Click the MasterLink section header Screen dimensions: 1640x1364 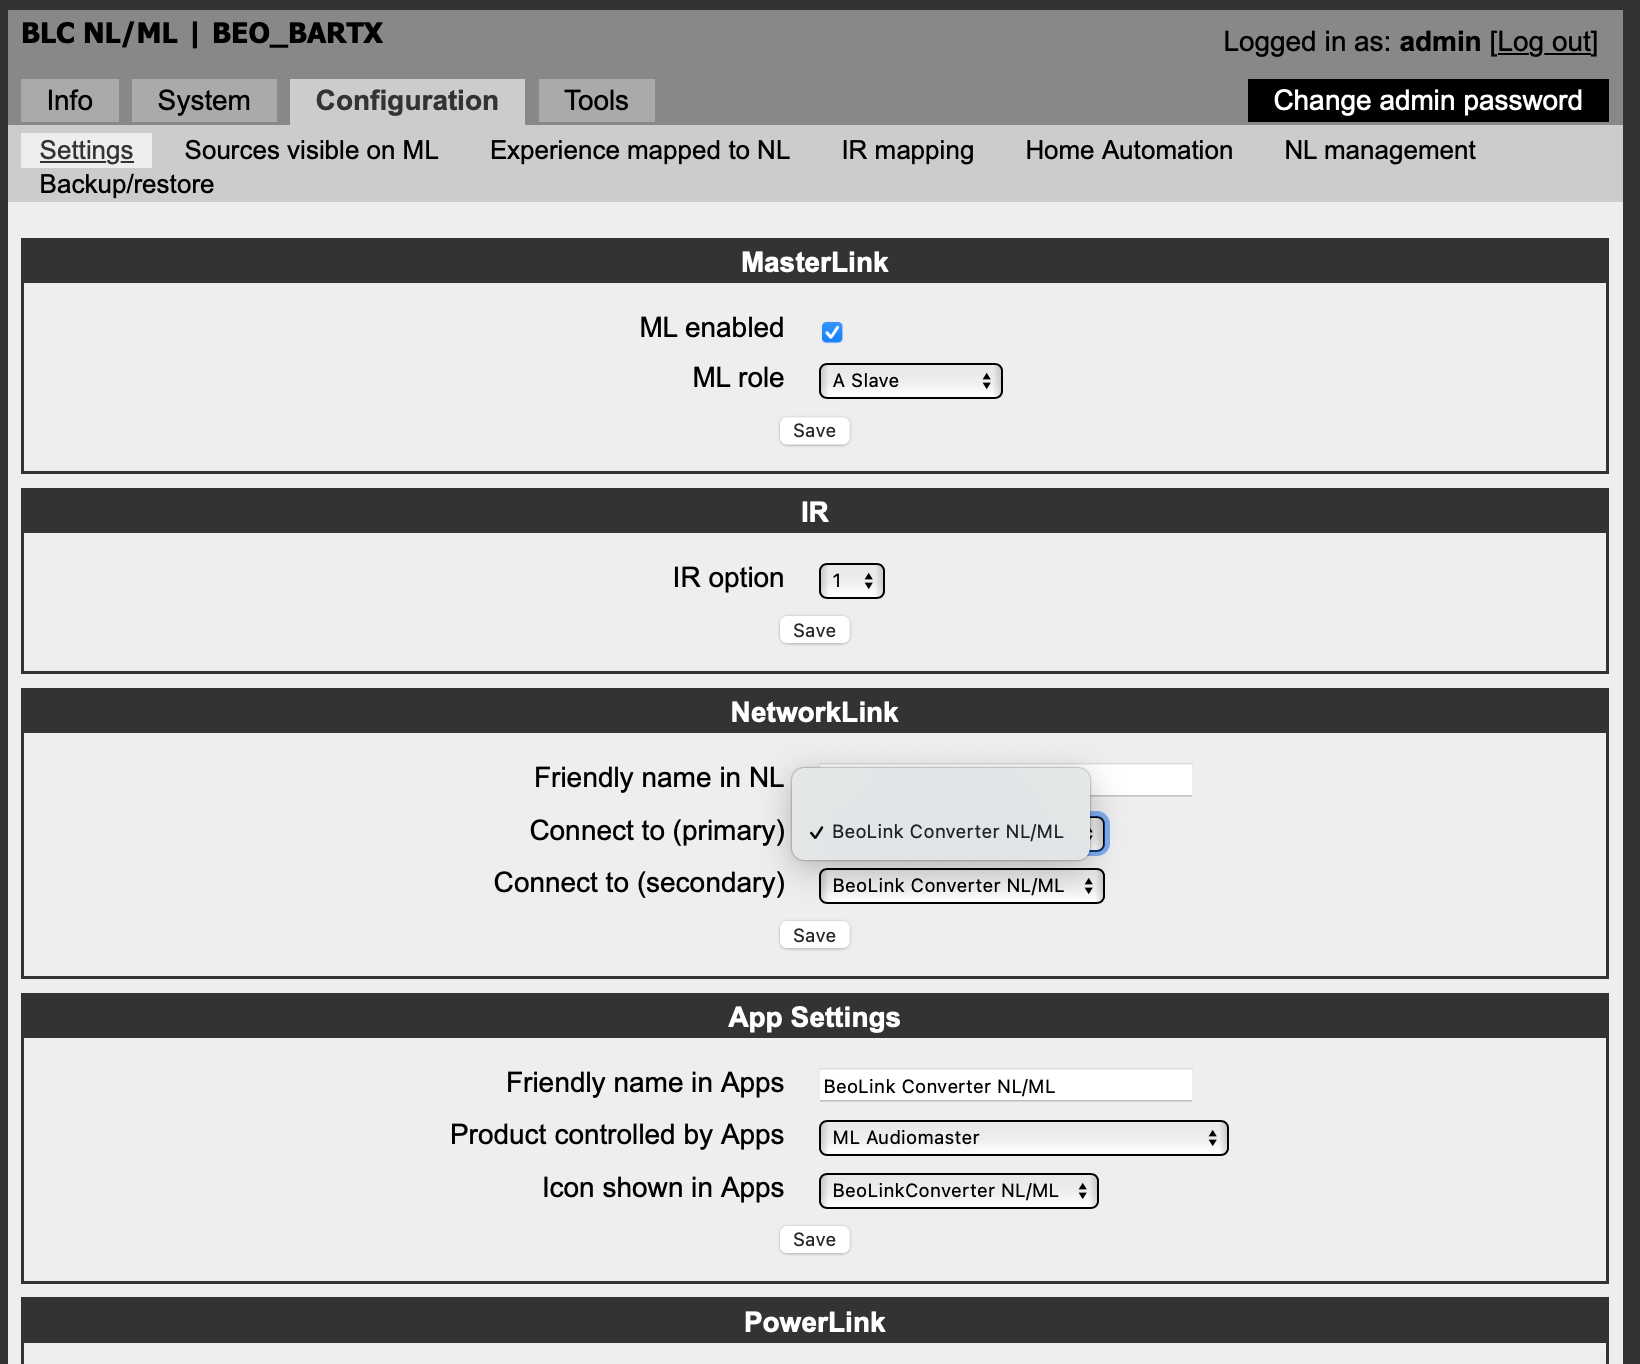tap(814, 262)
